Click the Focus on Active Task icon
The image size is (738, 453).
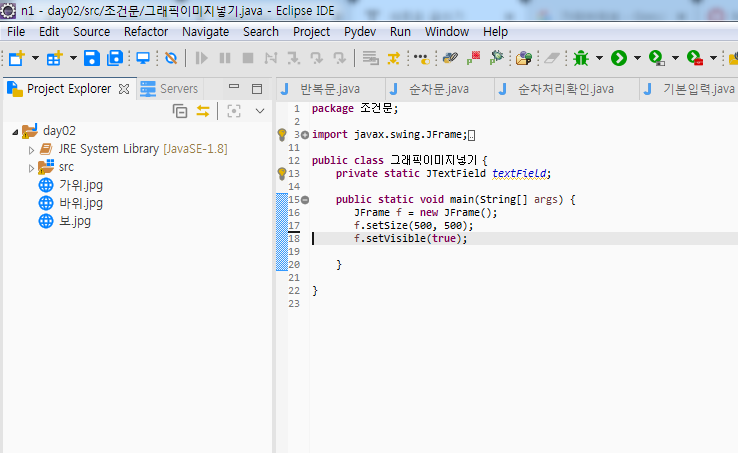(x=234, y=111)
